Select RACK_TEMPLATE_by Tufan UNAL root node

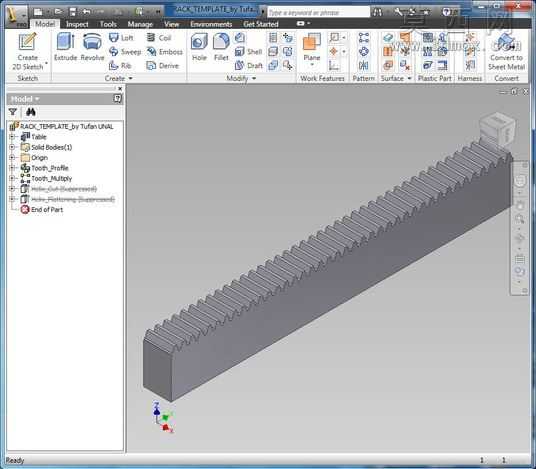62,126
